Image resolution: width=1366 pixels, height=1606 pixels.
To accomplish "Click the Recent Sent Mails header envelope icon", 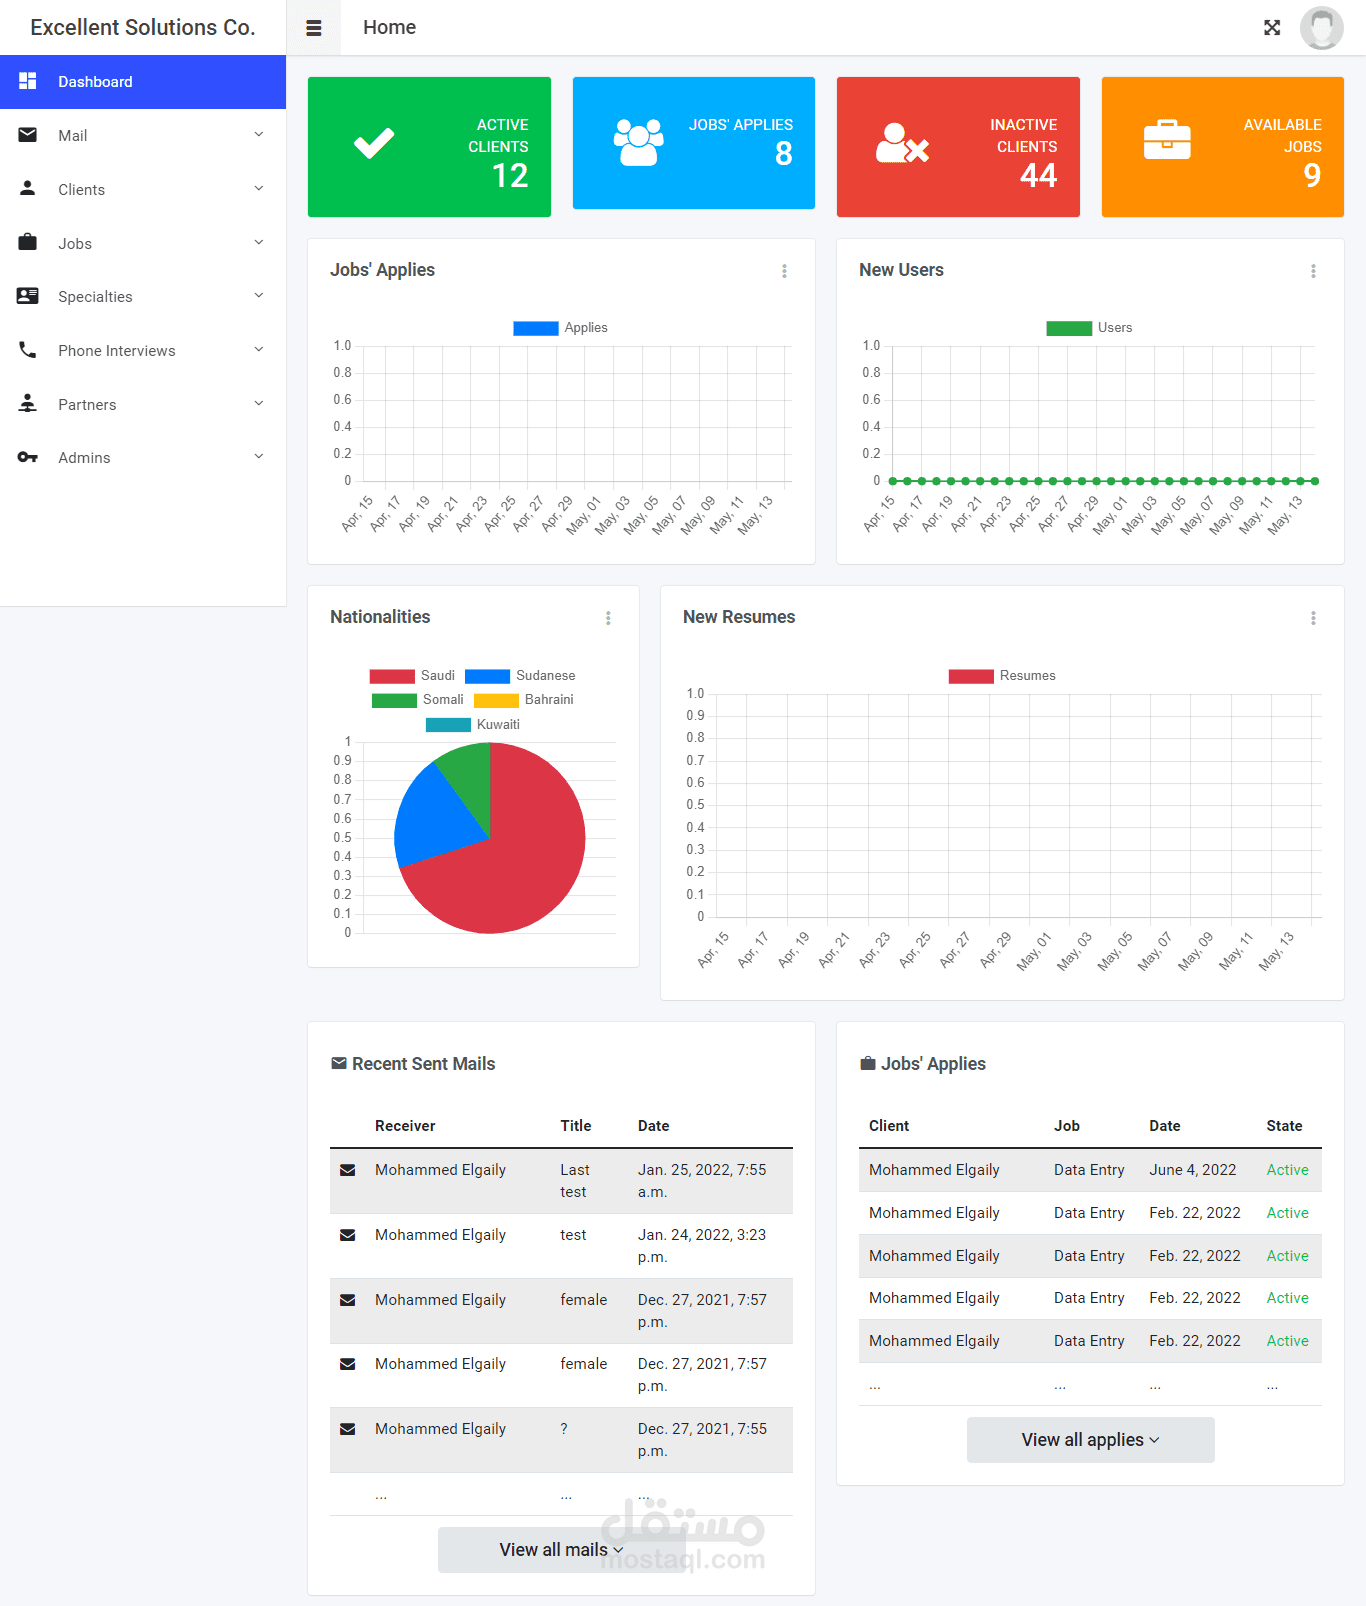I will [339, 1064].
